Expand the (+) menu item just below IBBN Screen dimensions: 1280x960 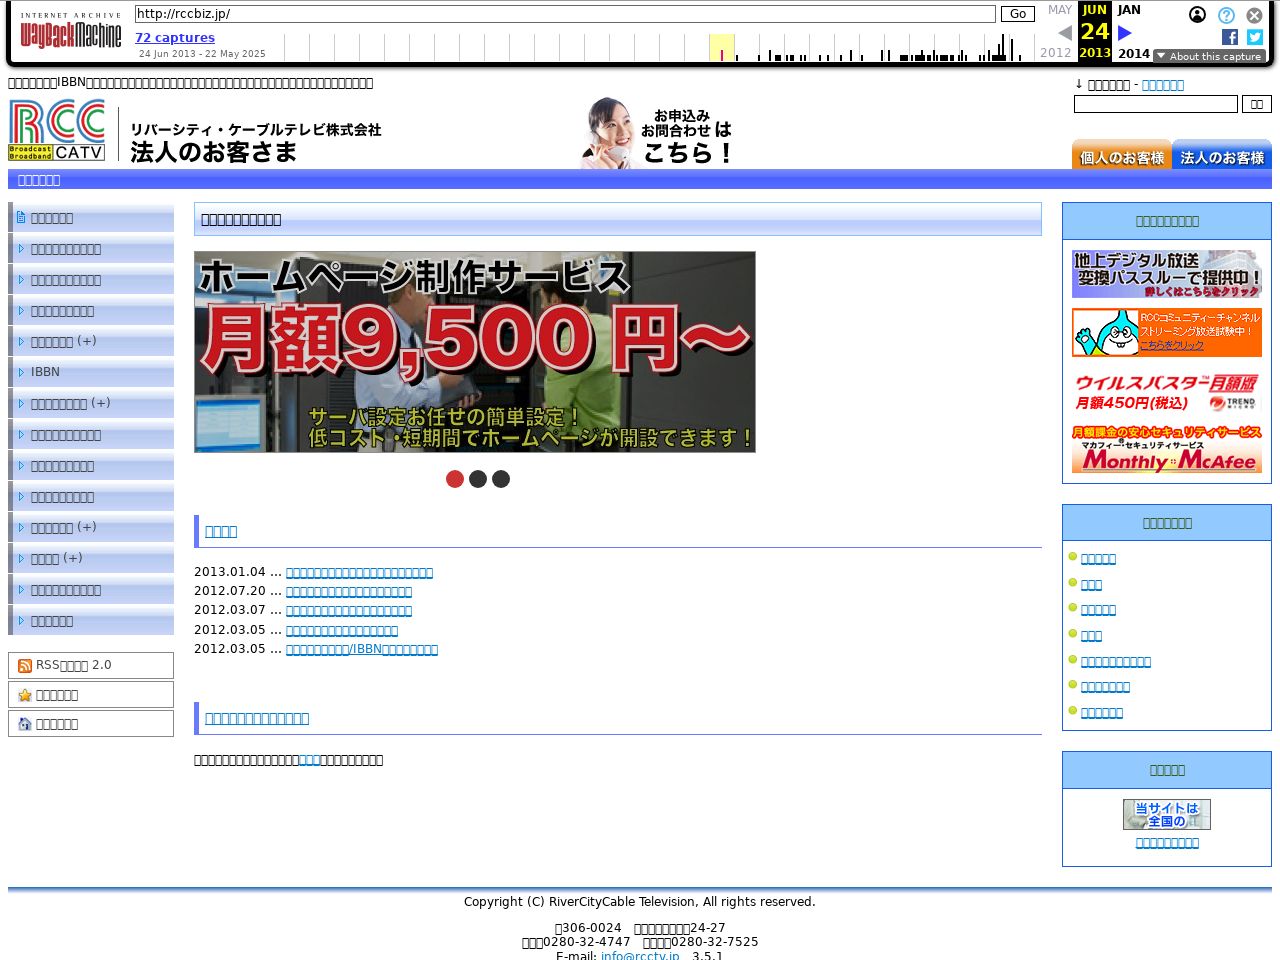click(91, 403)
